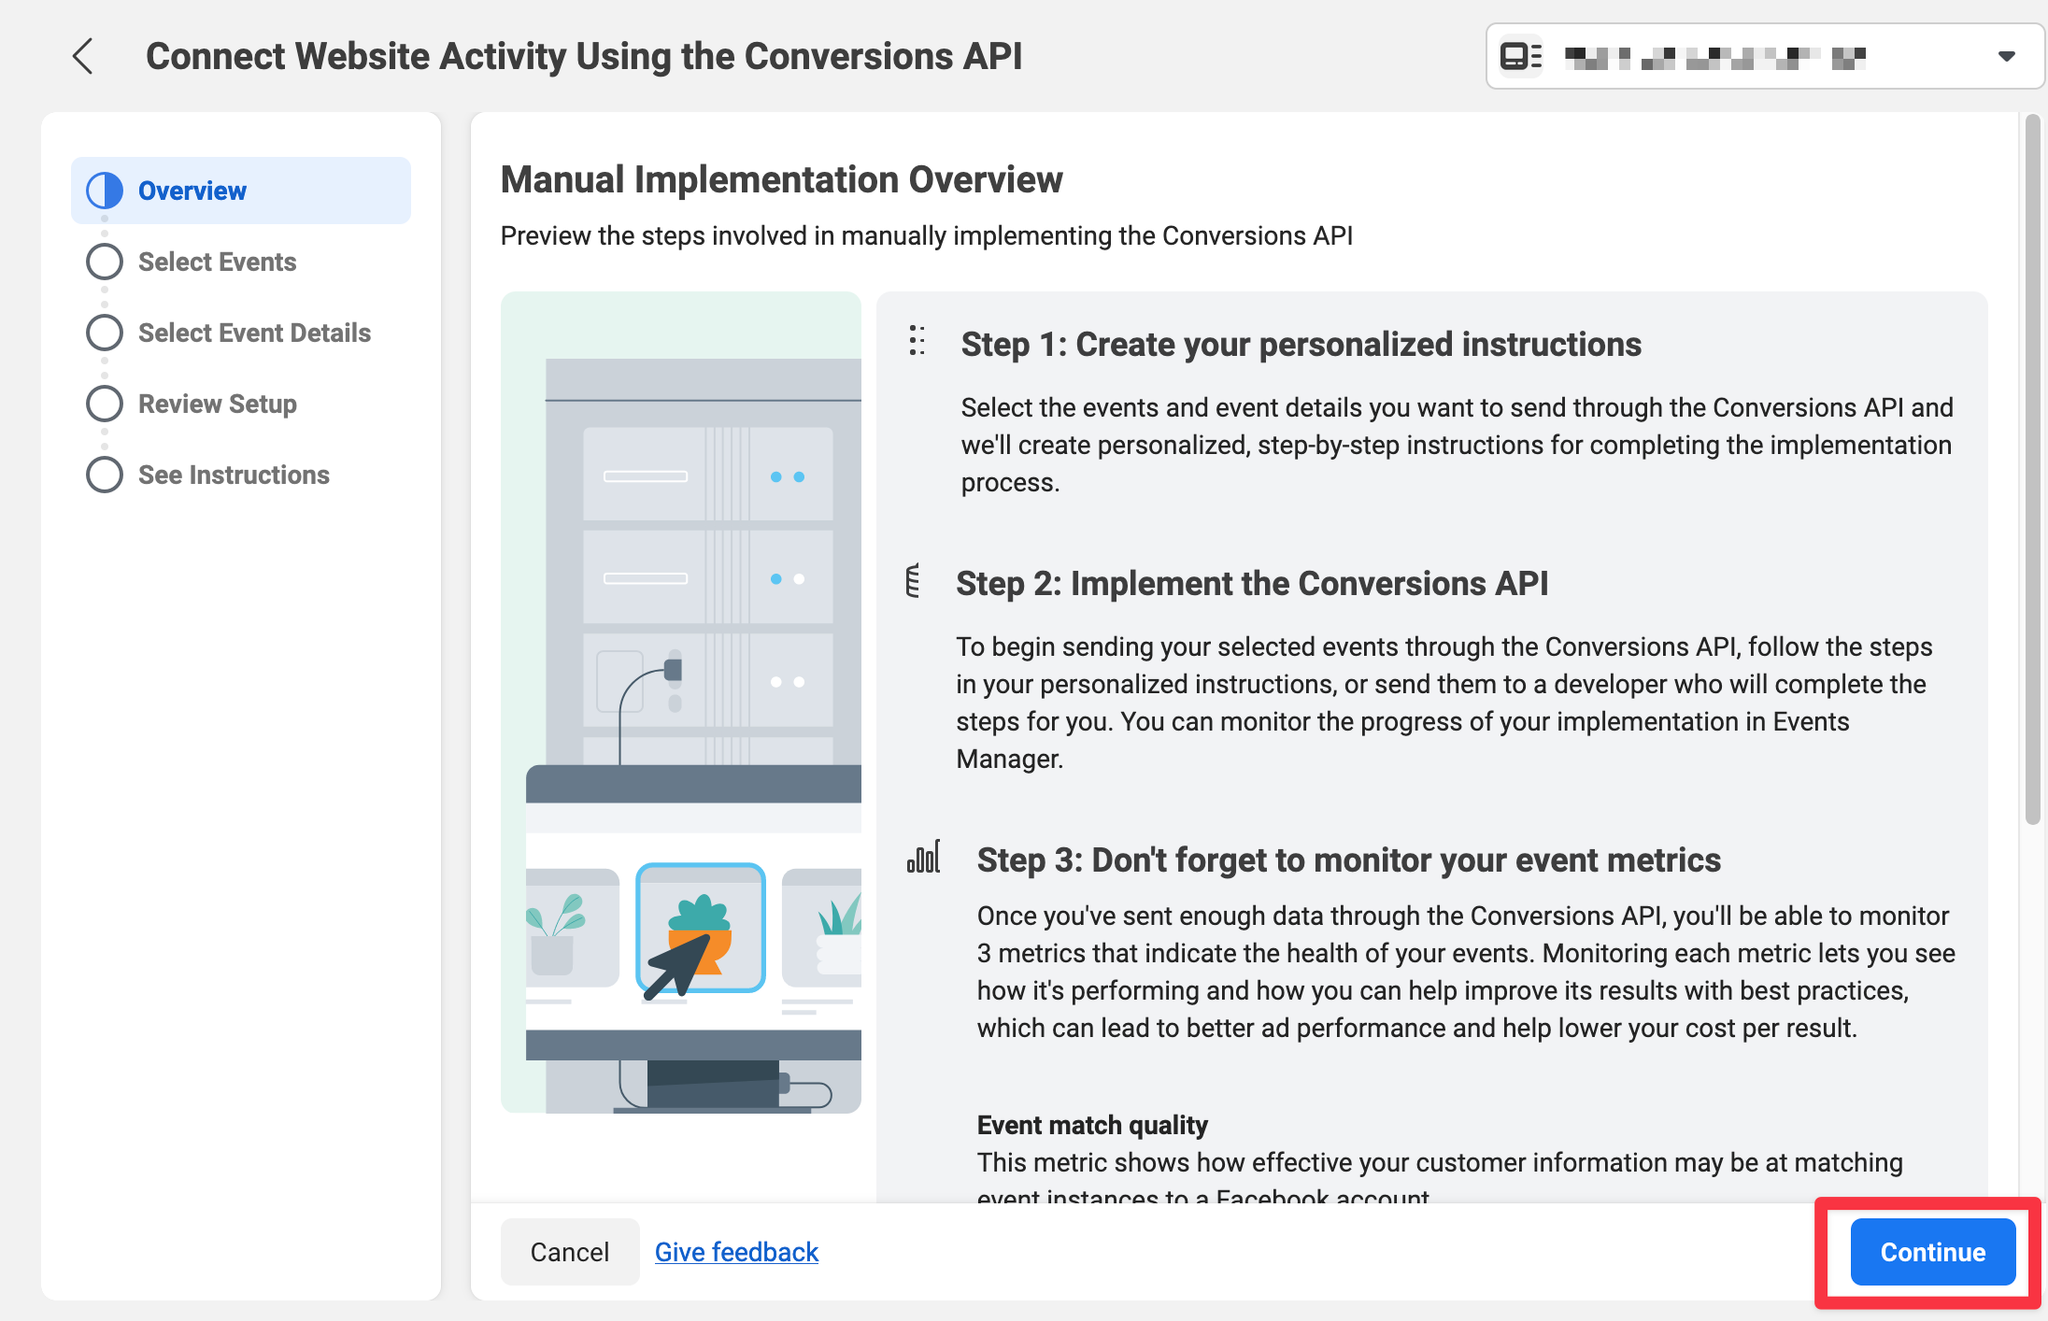Viewport: 2048px width, 1321px height.
Task: Click the Step 1 dotted list icon
Action: pos(917,341)
